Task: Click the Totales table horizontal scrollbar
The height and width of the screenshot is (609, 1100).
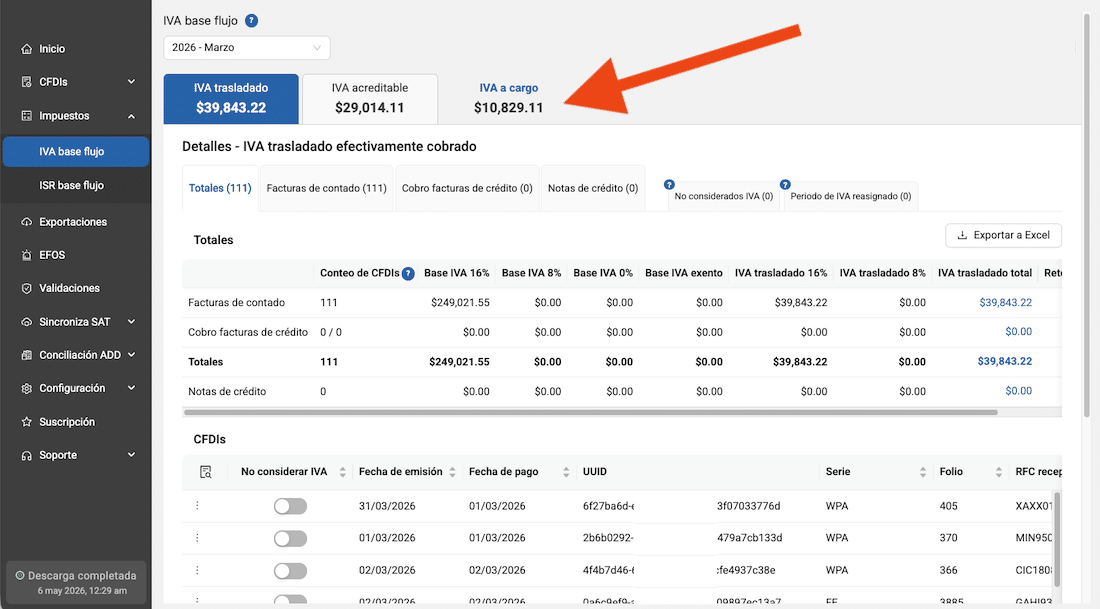Action: (x=591, y=413)
